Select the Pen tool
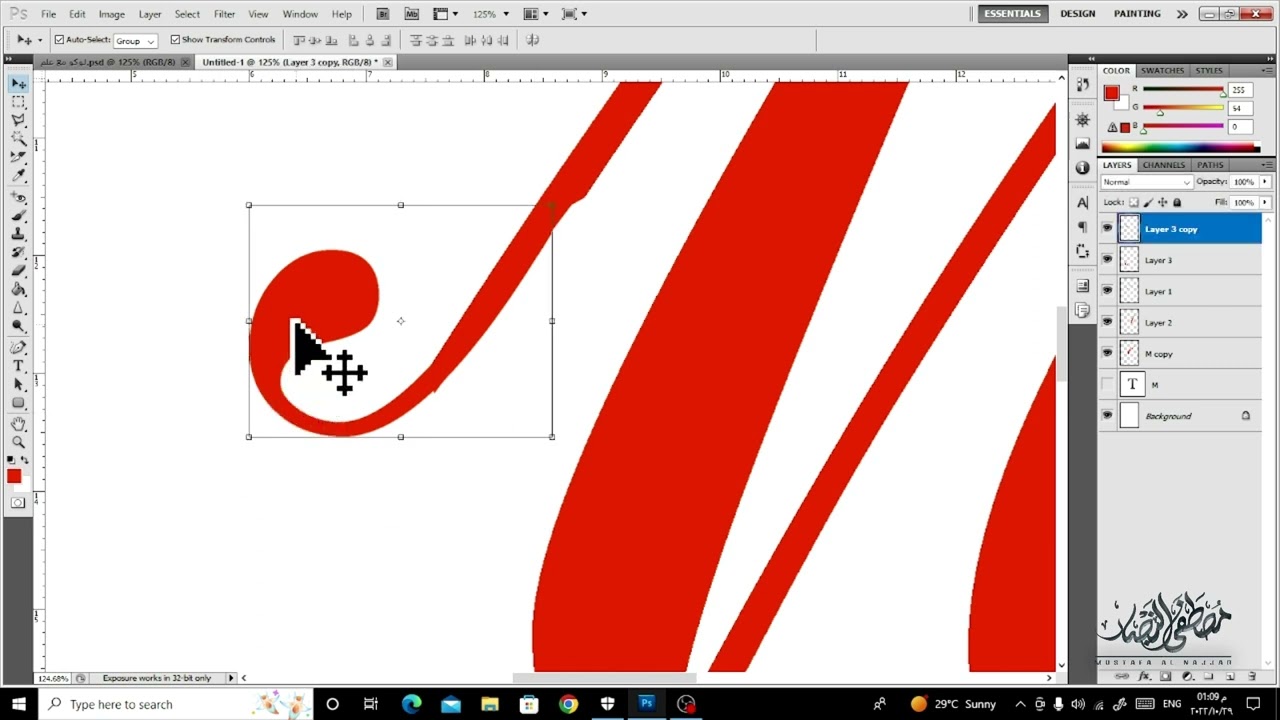 [18, 348]
